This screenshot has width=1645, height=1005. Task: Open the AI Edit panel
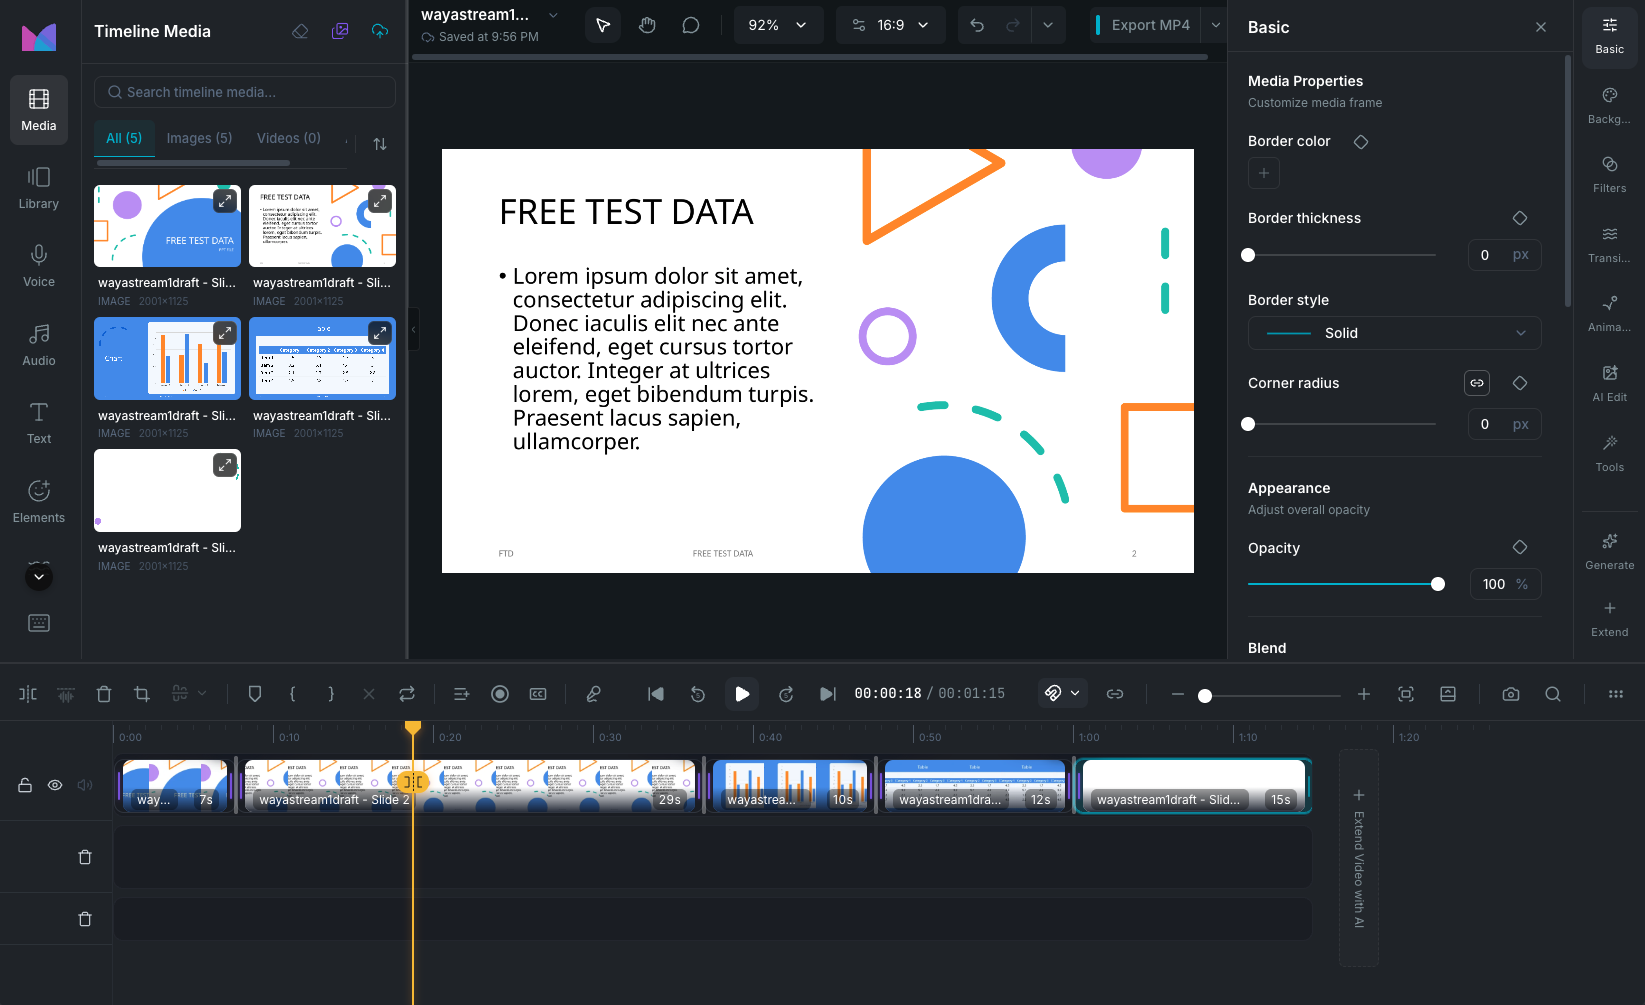[1609, 382]
